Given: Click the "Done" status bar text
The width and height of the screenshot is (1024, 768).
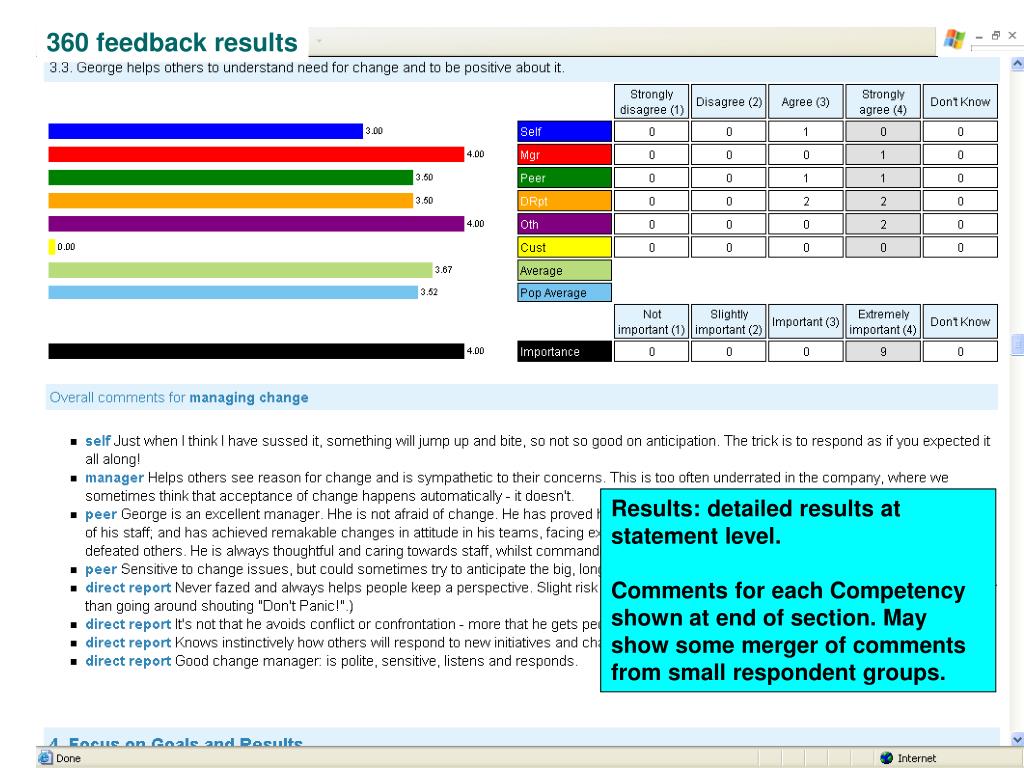Looking at the screenshot, I should 69,758.
